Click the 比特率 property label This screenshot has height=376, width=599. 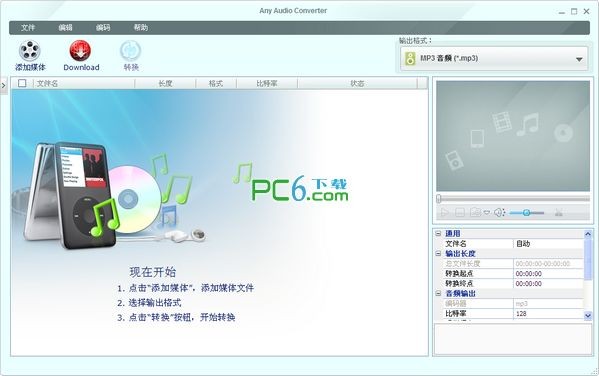pos(456,313)
